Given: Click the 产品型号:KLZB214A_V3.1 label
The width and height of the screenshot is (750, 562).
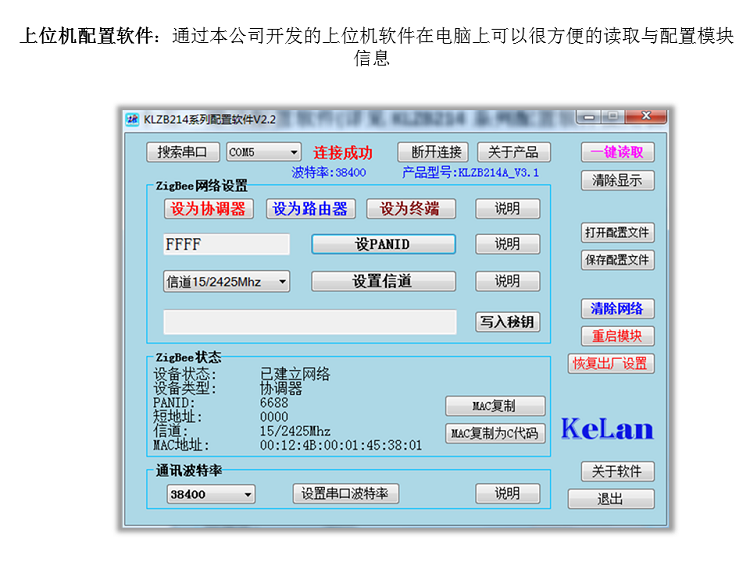Looking at the screenshot, I should pyautogui.click(x=470, y=173).
